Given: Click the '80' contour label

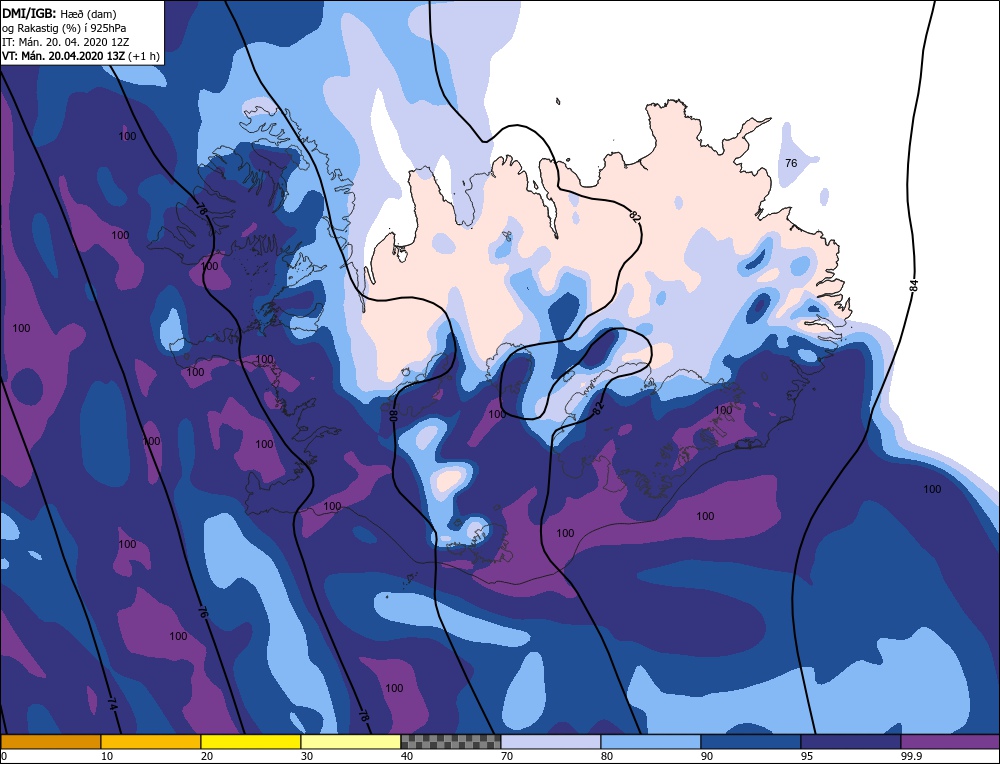Looking at the screenshot, I should click(x=393, y=416).
